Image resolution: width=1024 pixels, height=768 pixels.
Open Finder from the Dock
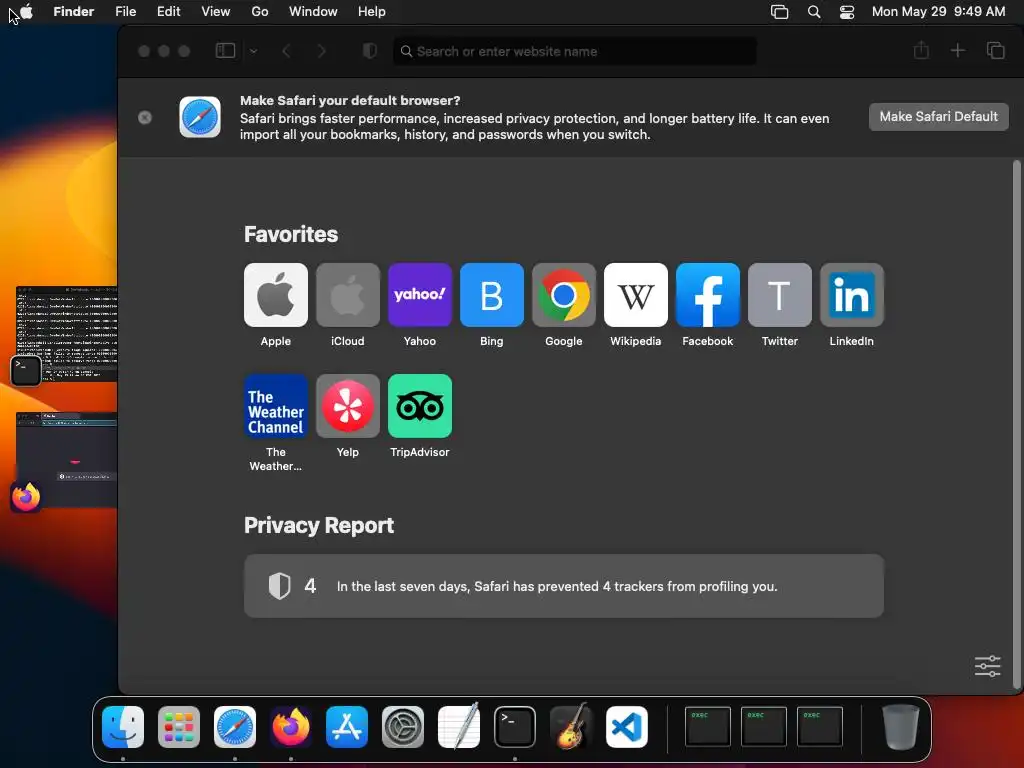[x=123, y=727]
